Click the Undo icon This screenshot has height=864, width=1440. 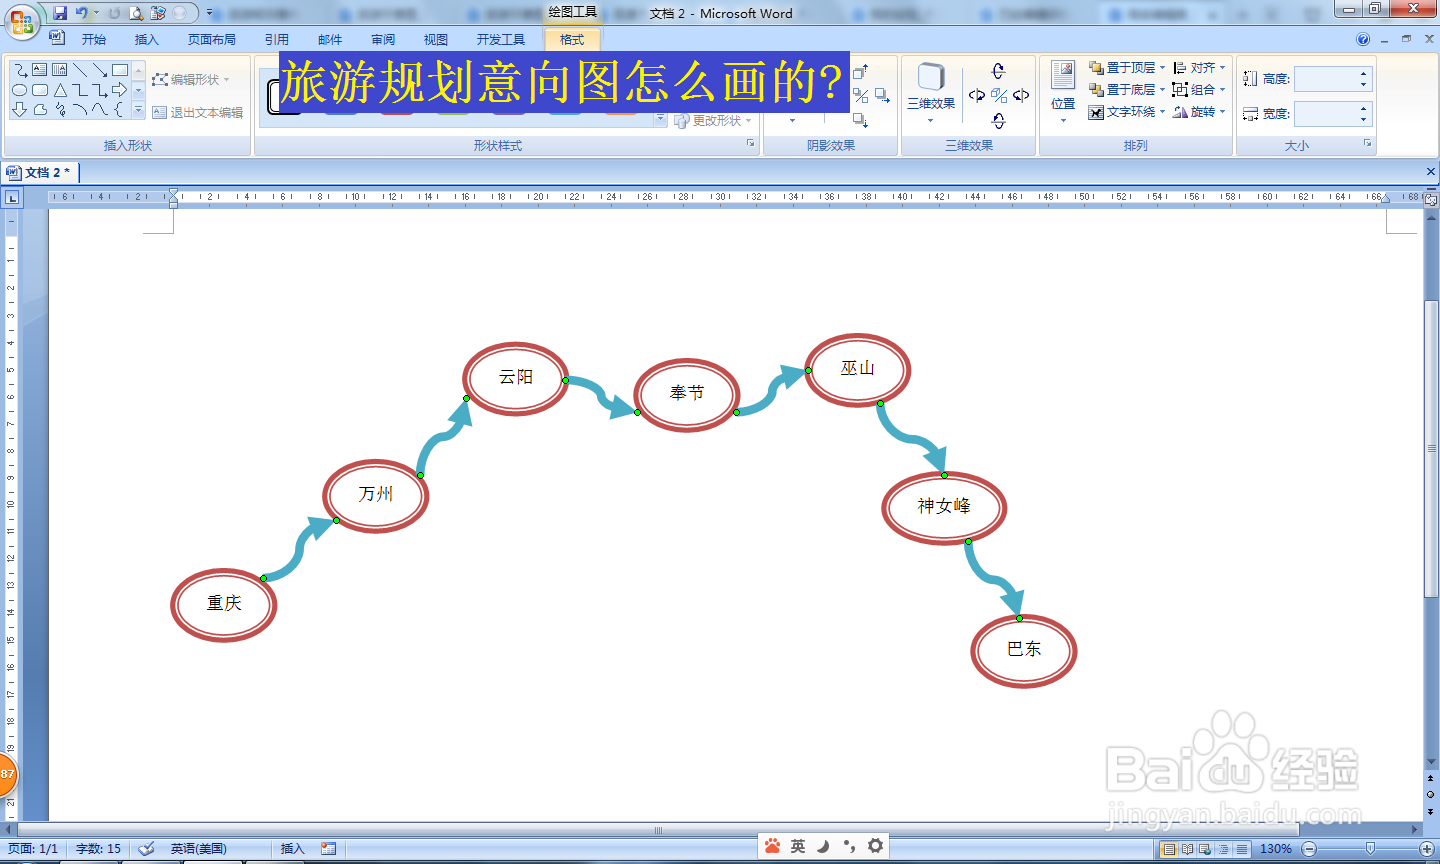click(82, 13)
